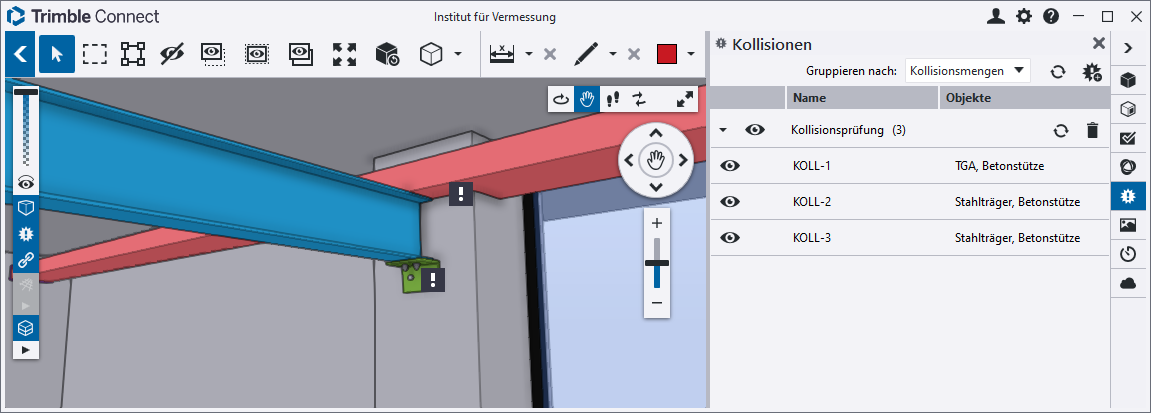Screen dimensions: 1151x413
Task: Collapse the Kollisionsprüfung group
Action: coord(722,130)
